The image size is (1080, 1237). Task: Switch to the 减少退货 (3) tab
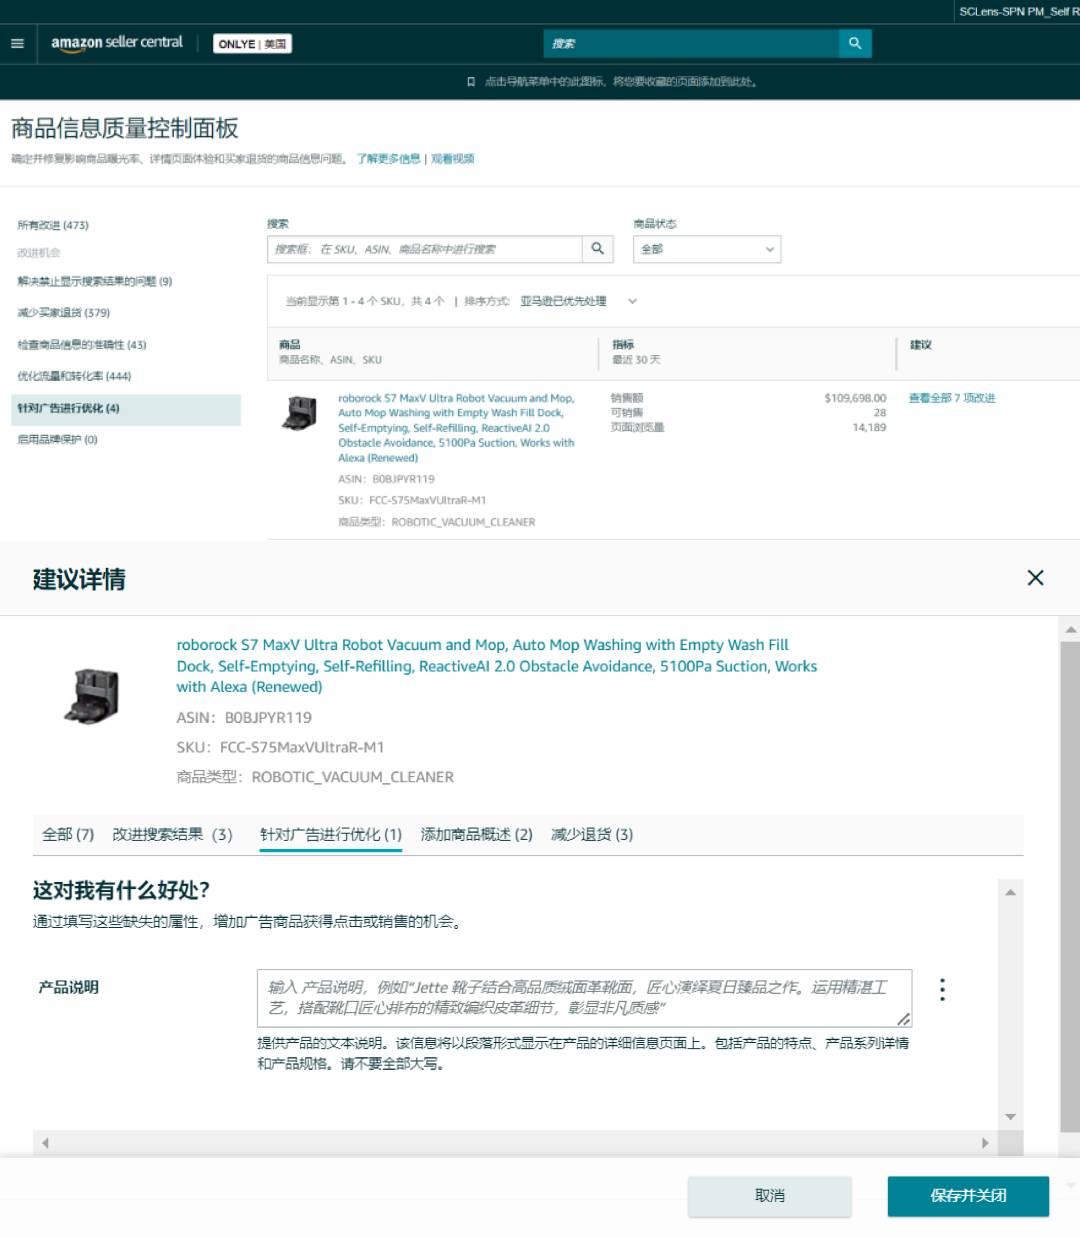click(592, 834)
